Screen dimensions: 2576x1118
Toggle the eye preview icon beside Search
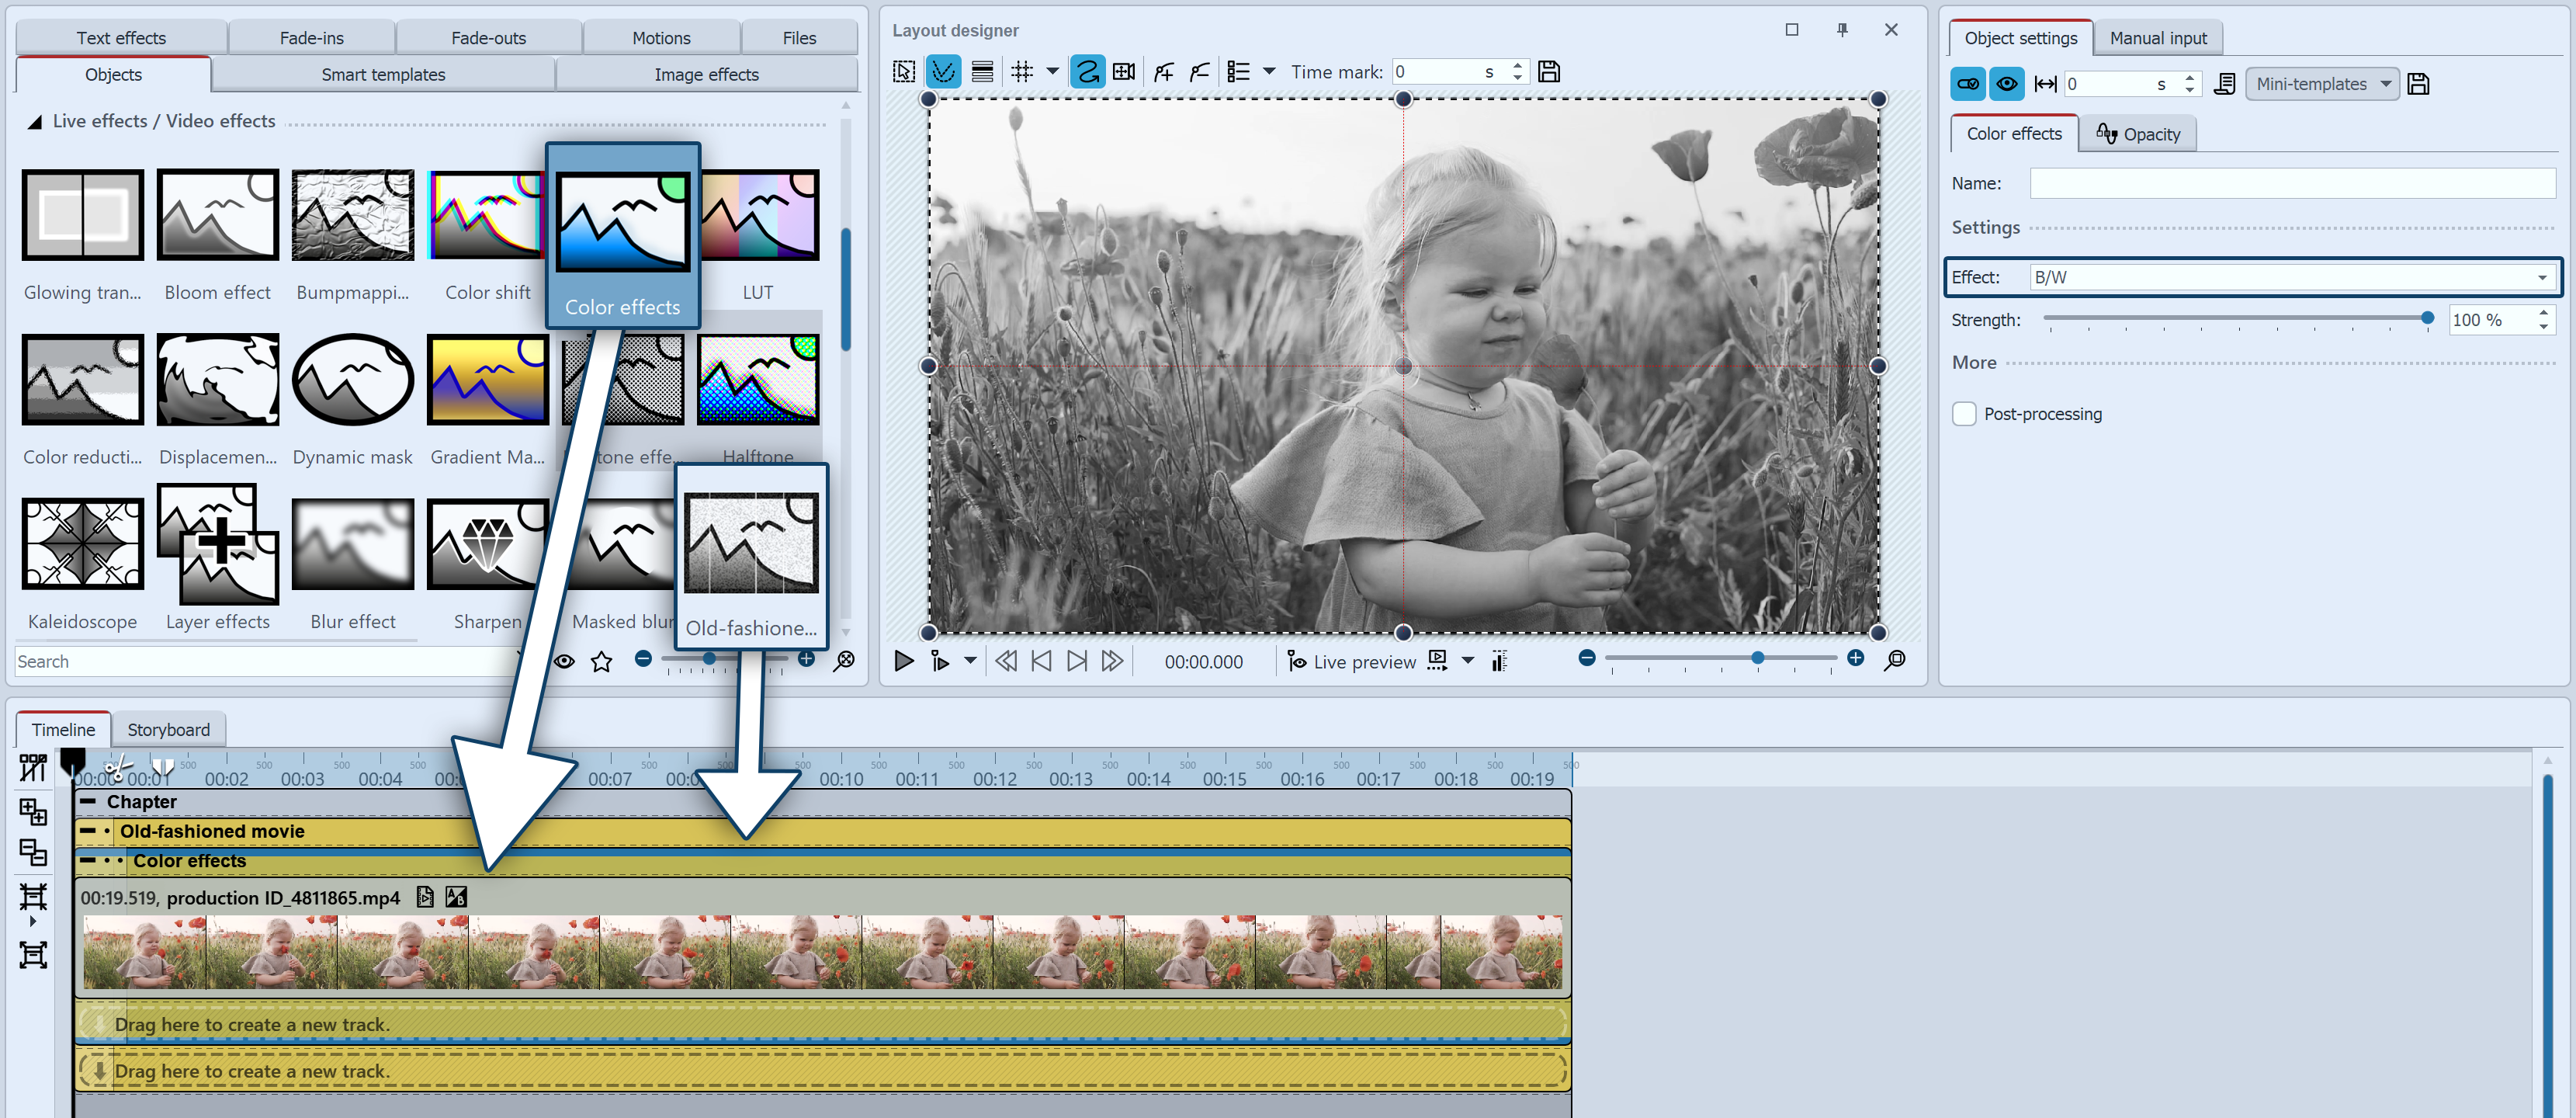[564, 661]
